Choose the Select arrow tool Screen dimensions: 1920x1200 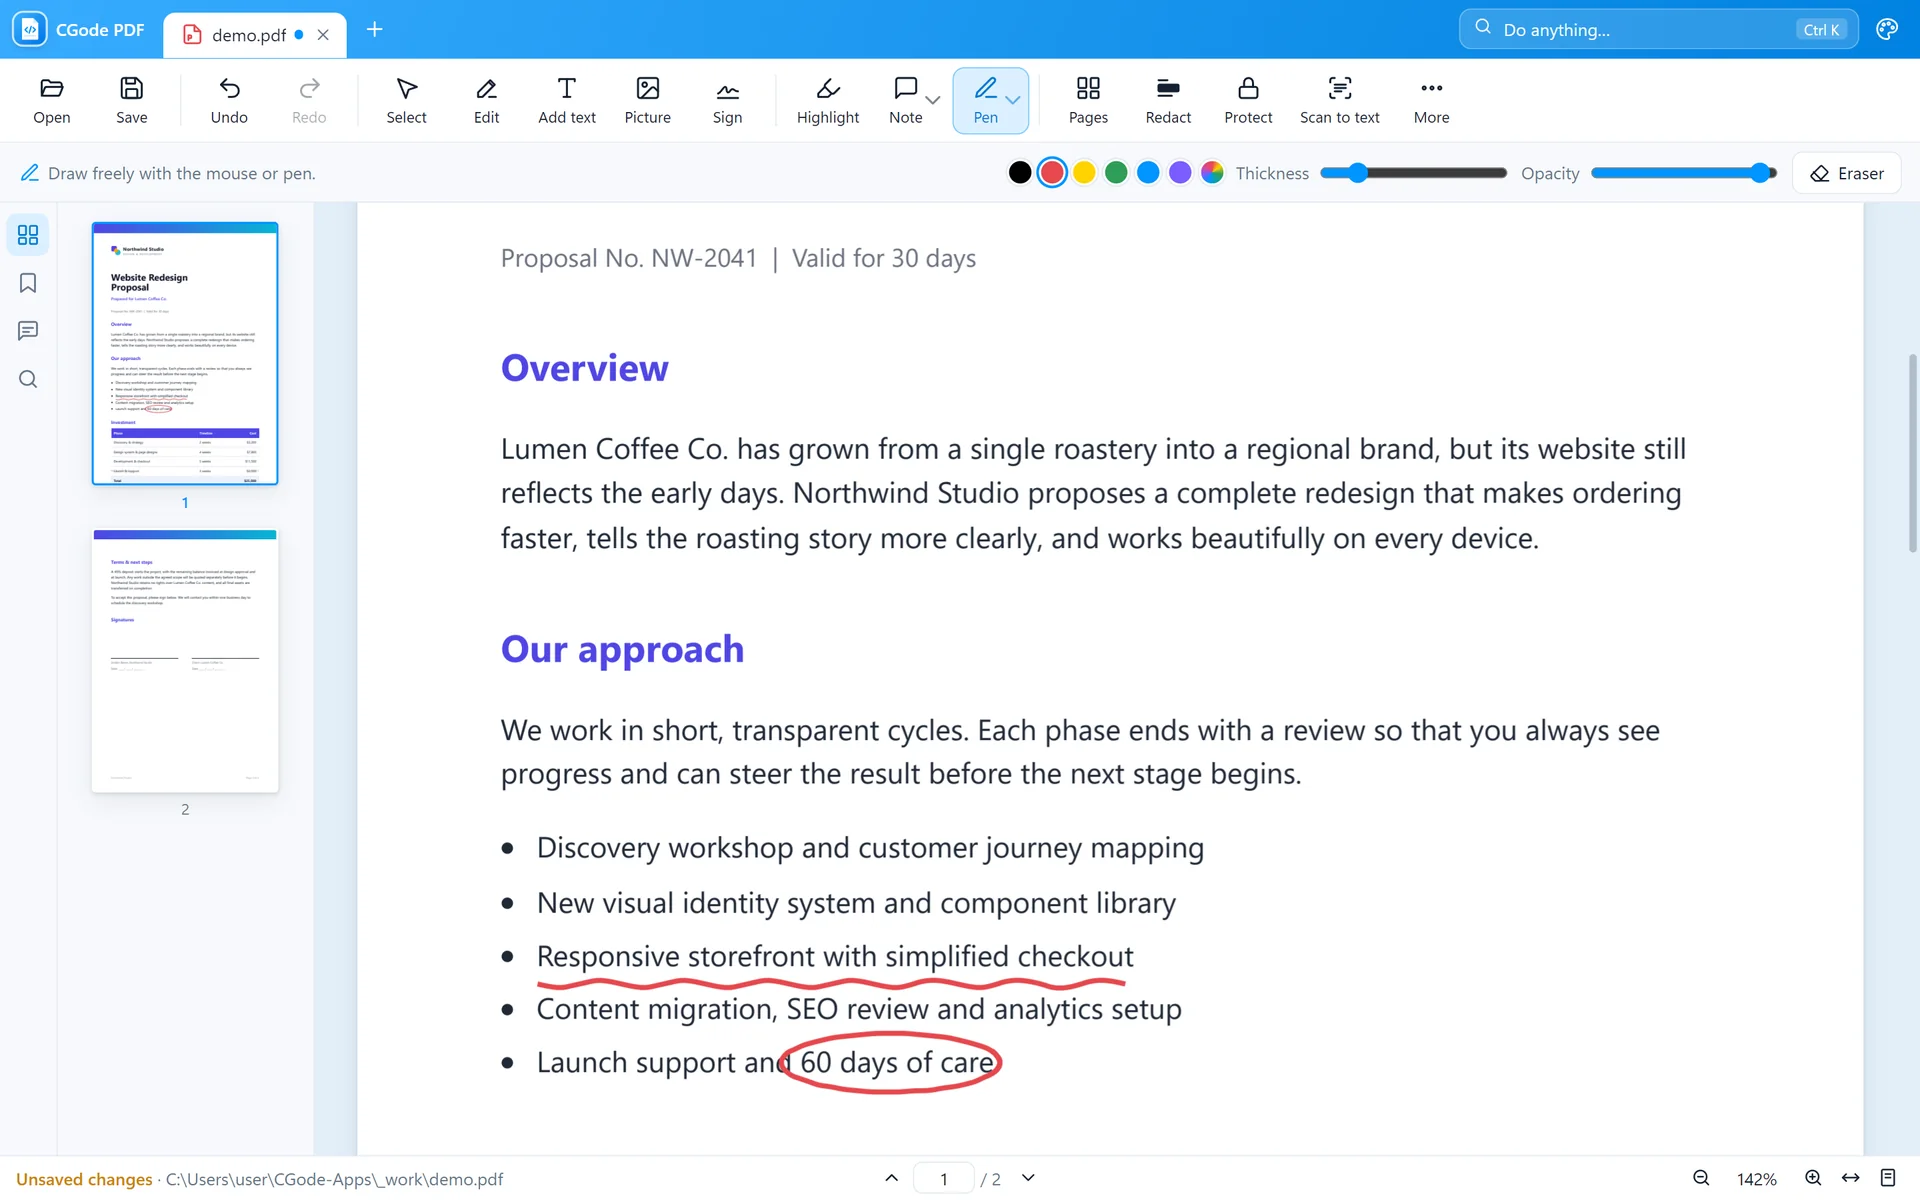(x=406, y=100)
